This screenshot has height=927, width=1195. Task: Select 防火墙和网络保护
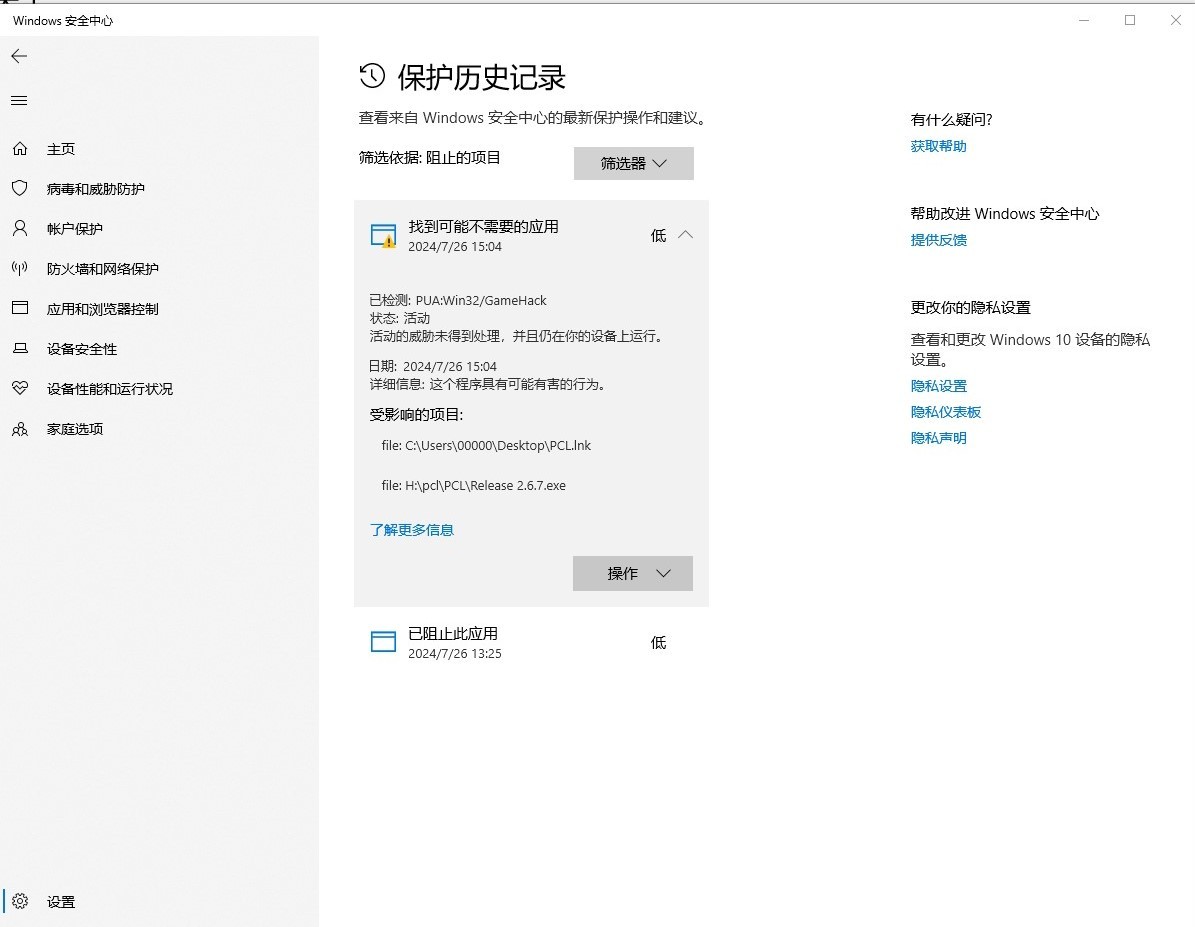tap(103, 268)
